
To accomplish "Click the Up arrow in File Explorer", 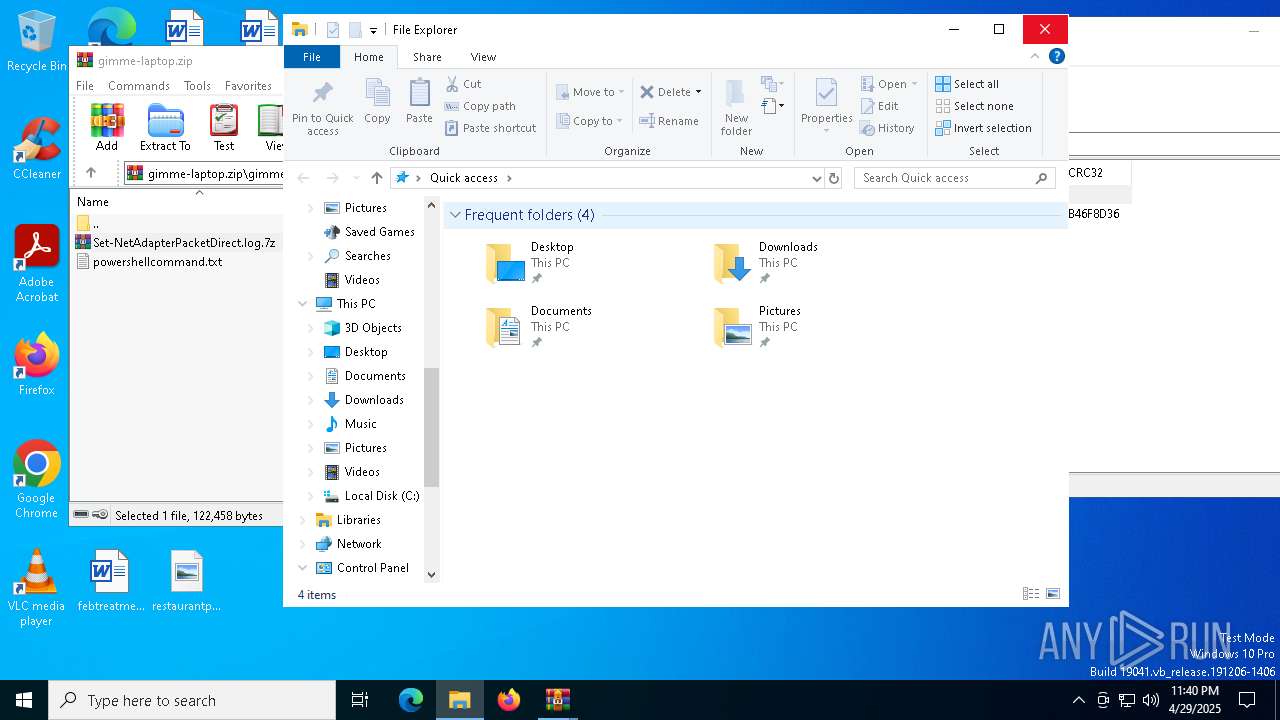I will point(376,178).
